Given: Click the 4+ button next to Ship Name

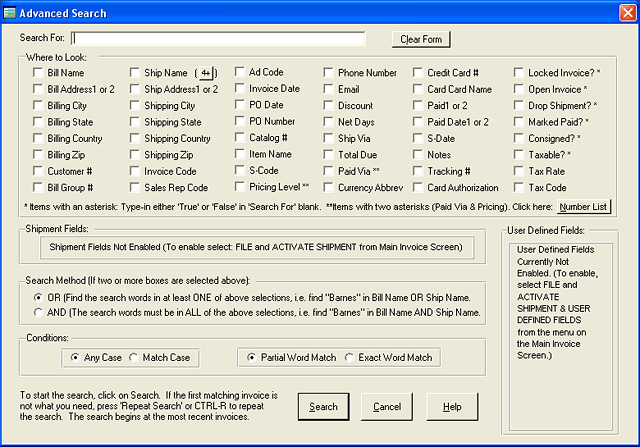Looking at the screenshot, I should [x=206, y=73].
